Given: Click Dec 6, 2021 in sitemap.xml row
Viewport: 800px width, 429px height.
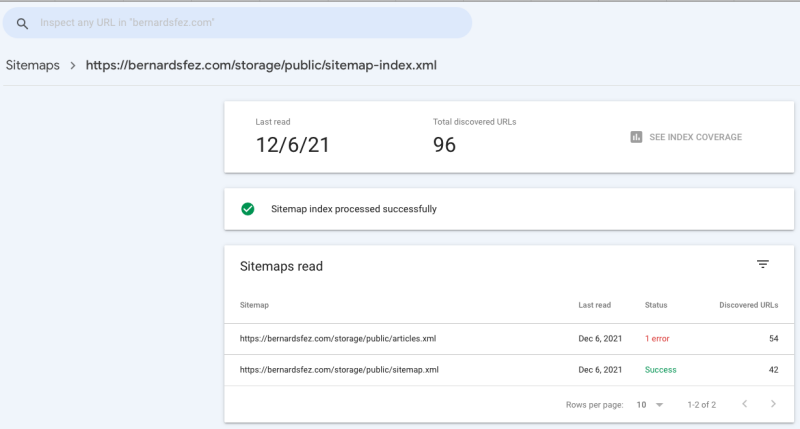Looking at the screenshot, I should 600,370.
